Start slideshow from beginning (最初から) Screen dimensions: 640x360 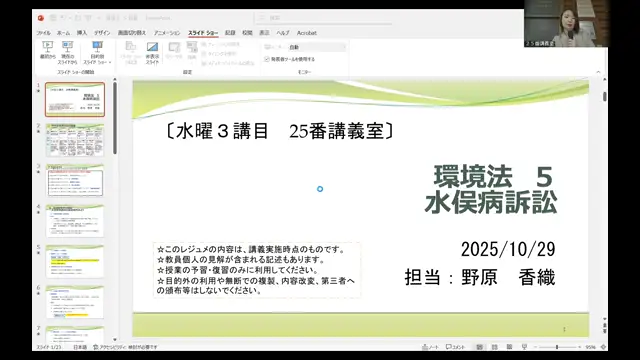pyautogui.click(x=47, y=50)
